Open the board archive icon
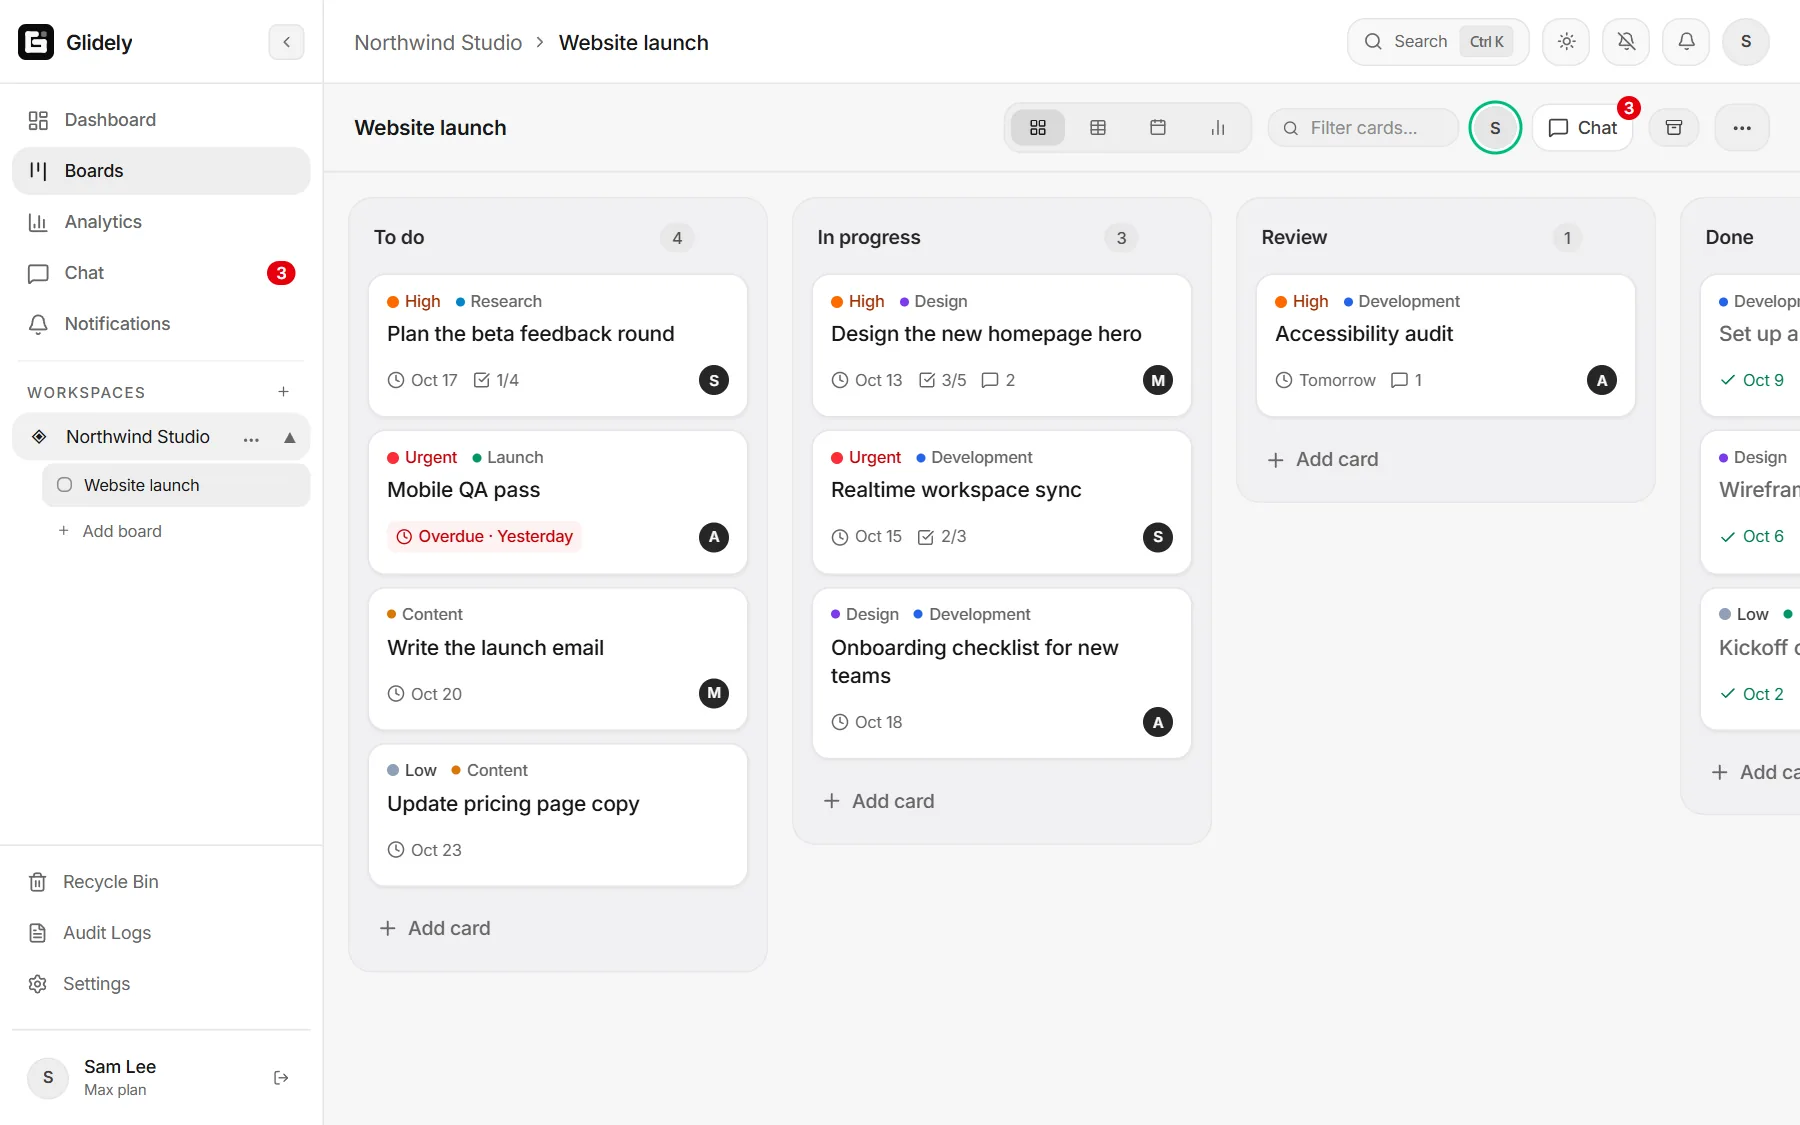The width and height of the screenshot is (1800, 1125). point(1674,128)
